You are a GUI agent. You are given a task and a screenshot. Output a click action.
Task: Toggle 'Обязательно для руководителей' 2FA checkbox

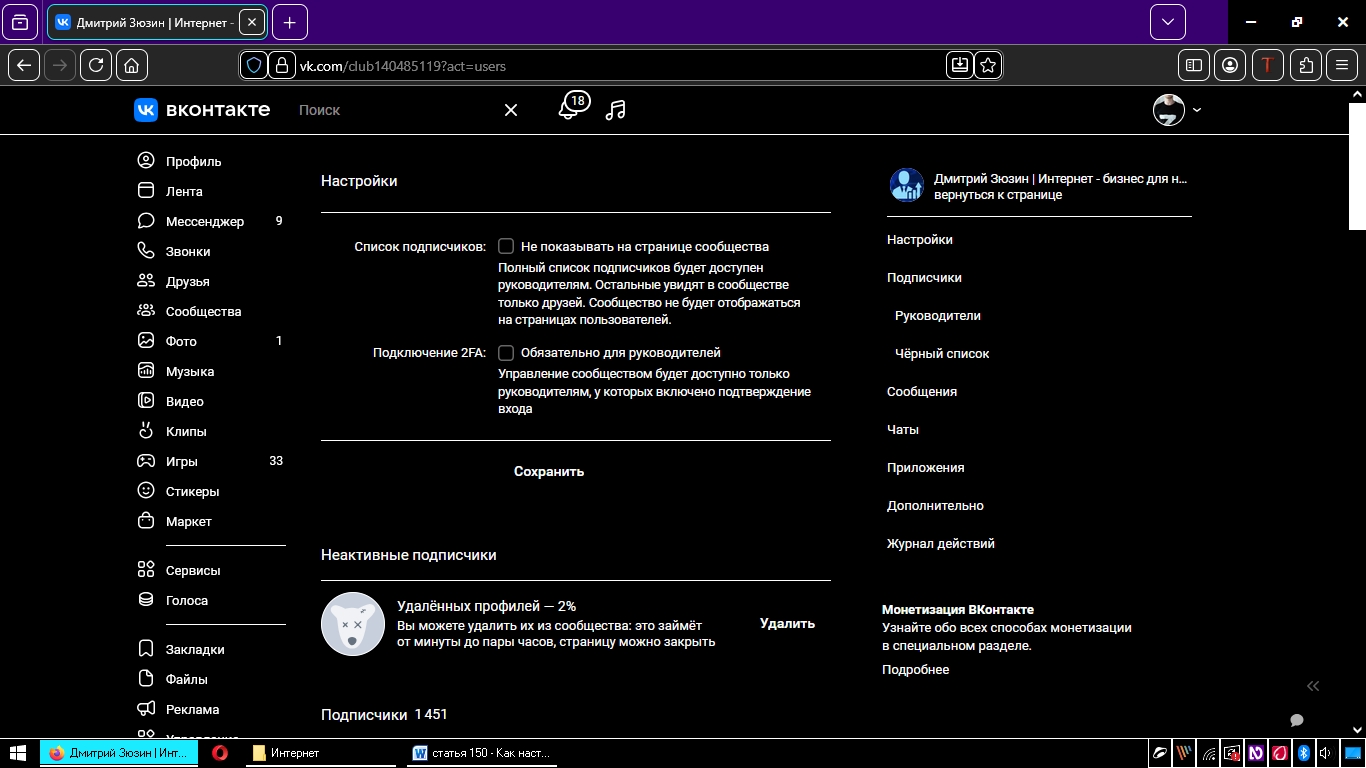(x=506, y=353)
